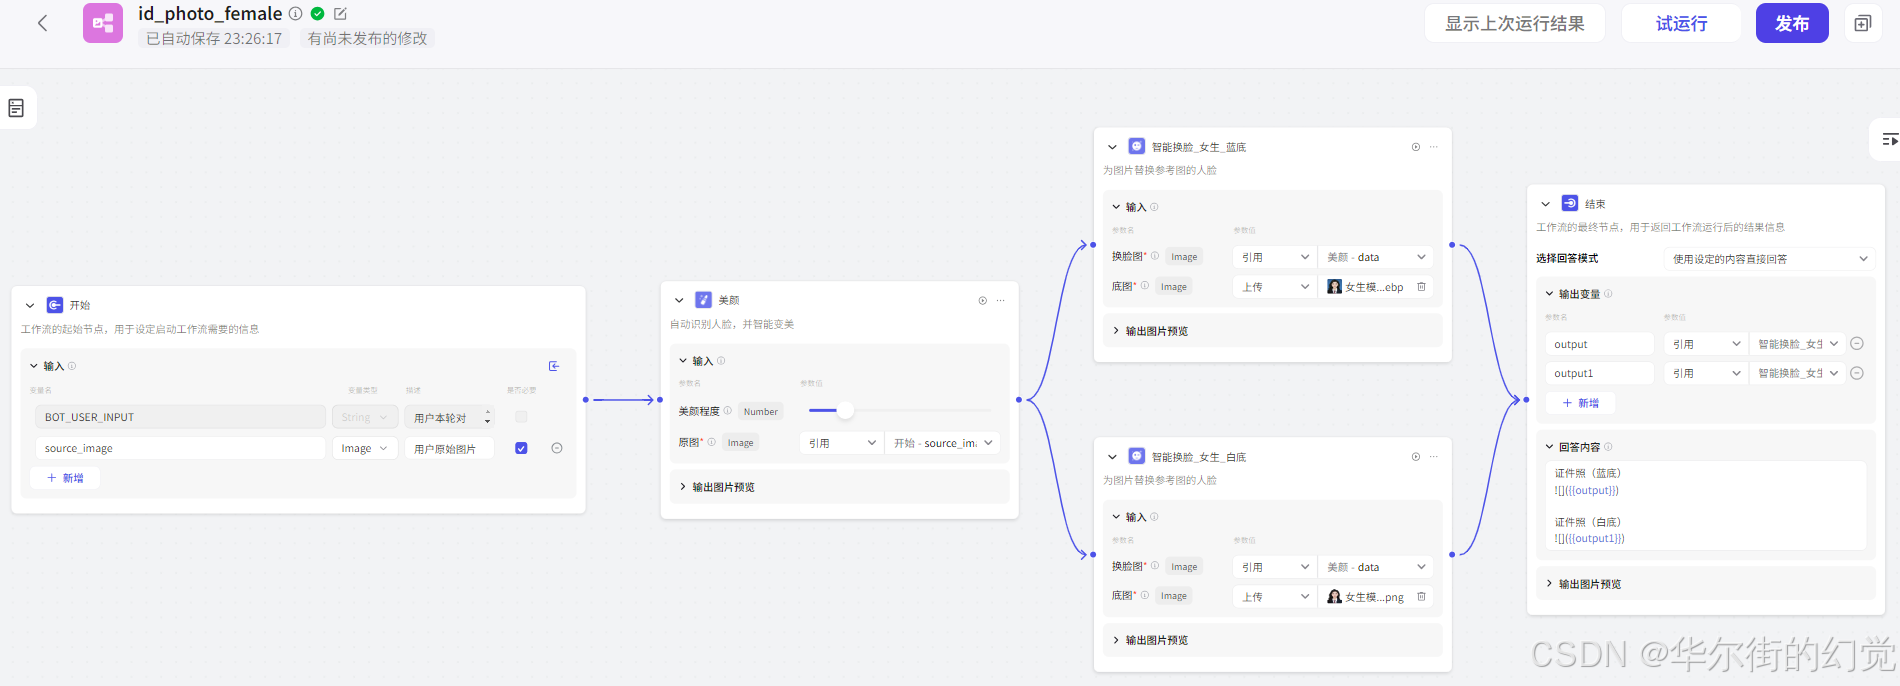The height and width of the screenshot is (686, 1900).
Task: Click the 有尚未发布的修改 status text
Action: pos(367,39)
